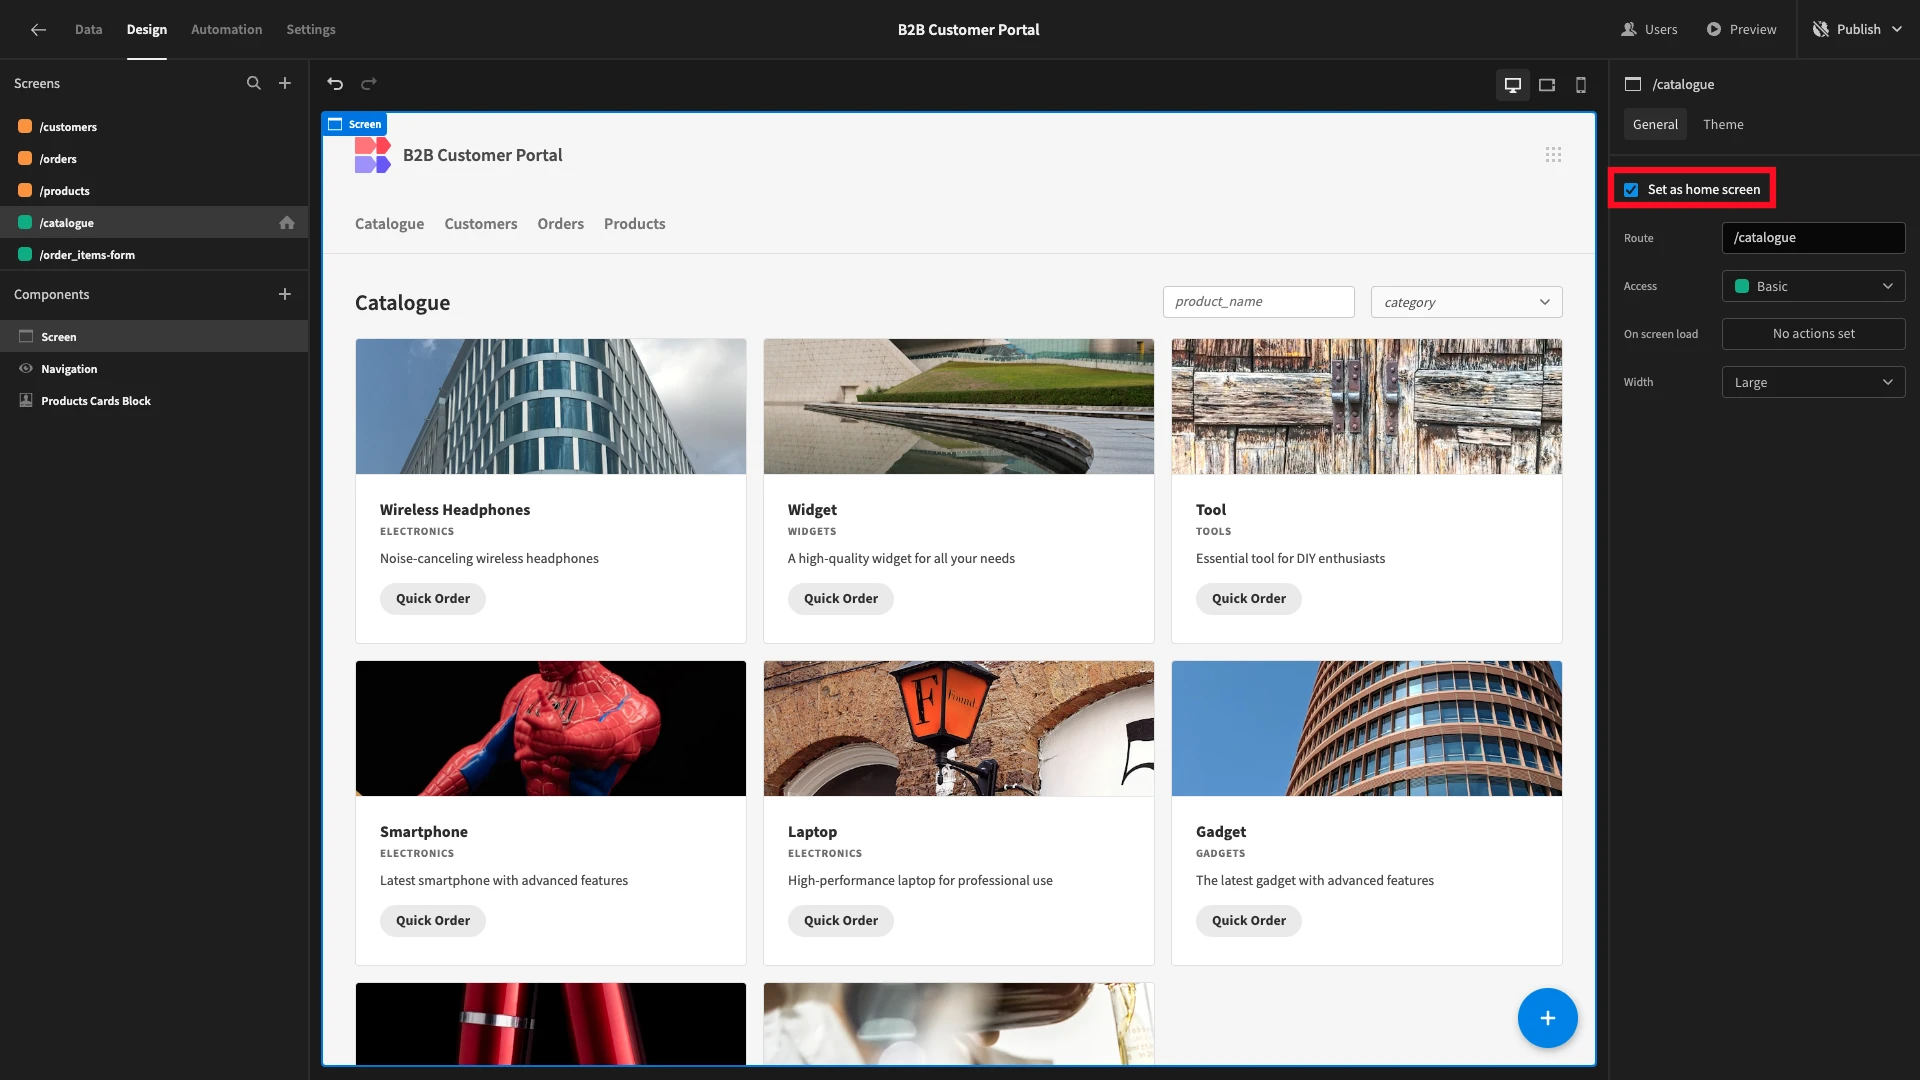Click the back arrow to exit app
The width and height of the screenshot is (1920, 1080).
pyautogui.click(x=38, y=30)
